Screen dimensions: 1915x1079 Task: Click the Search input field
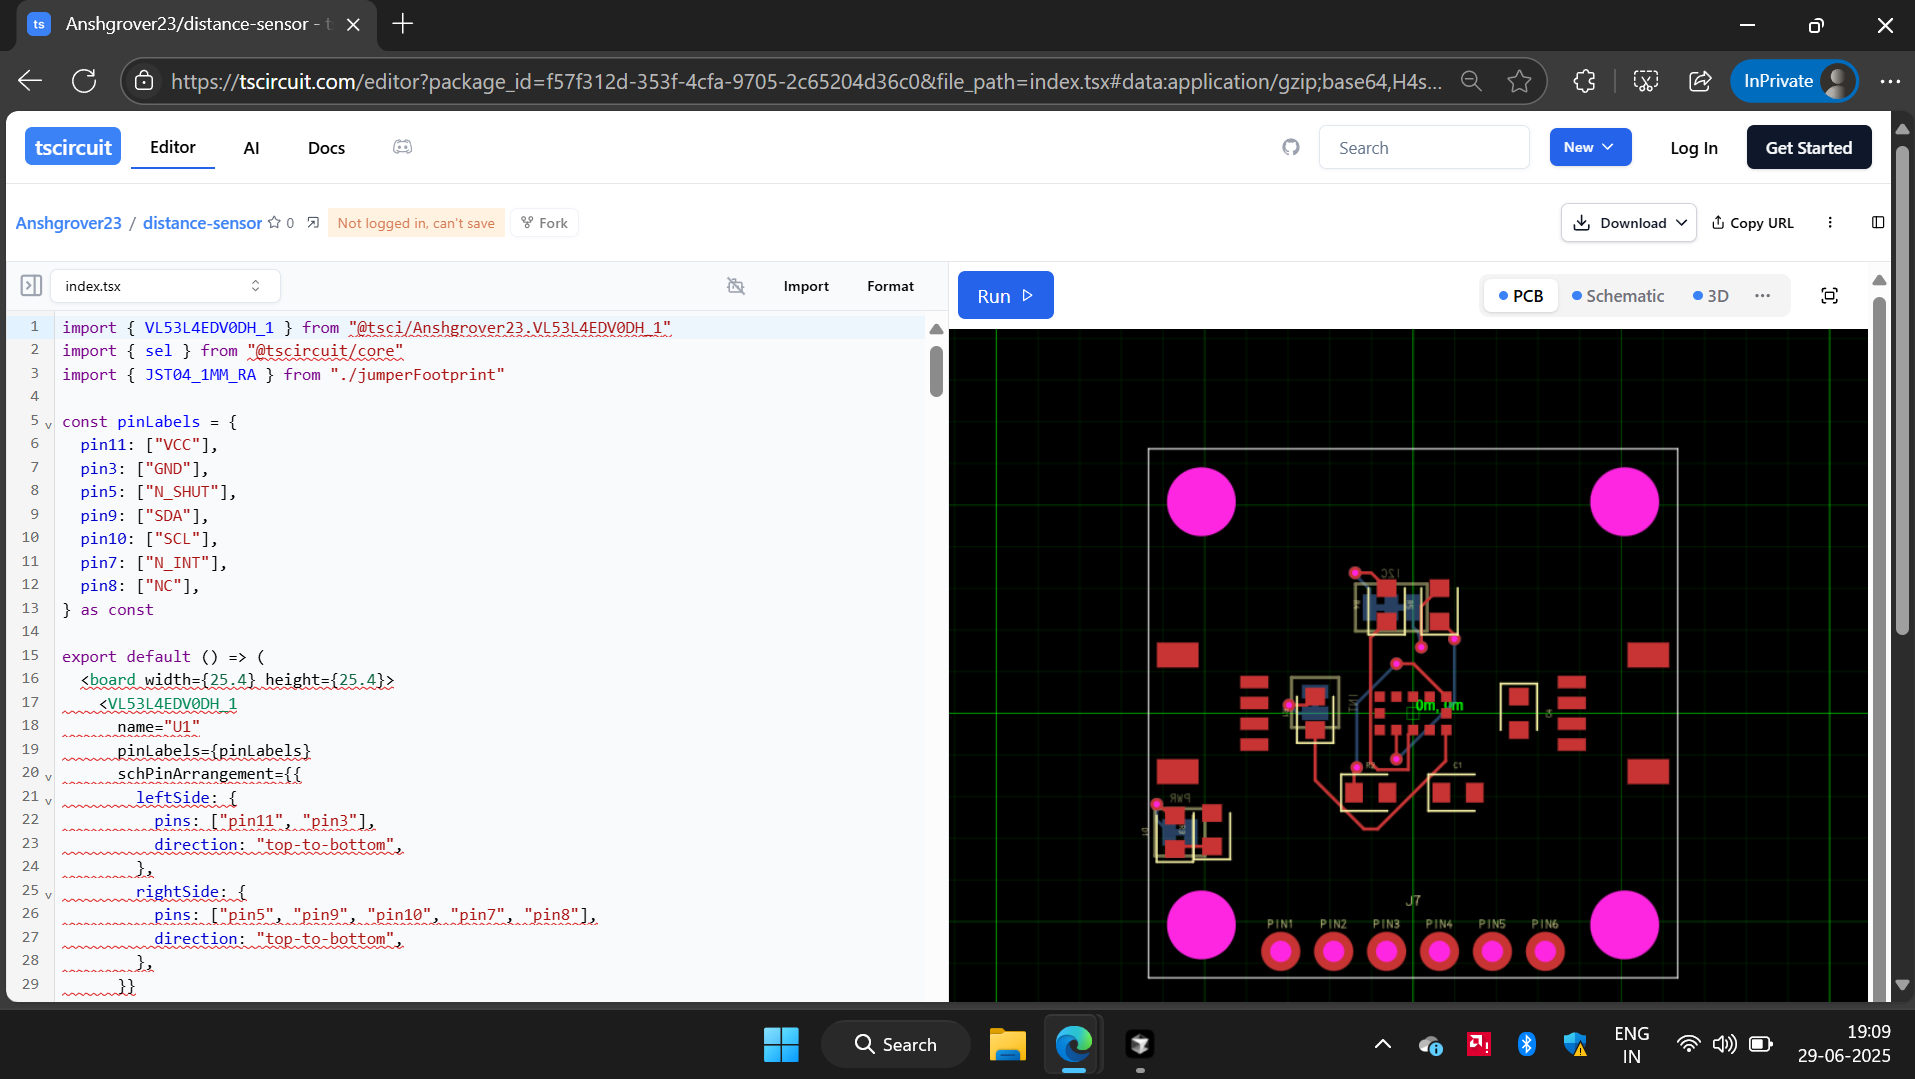tap(1423, 148)
